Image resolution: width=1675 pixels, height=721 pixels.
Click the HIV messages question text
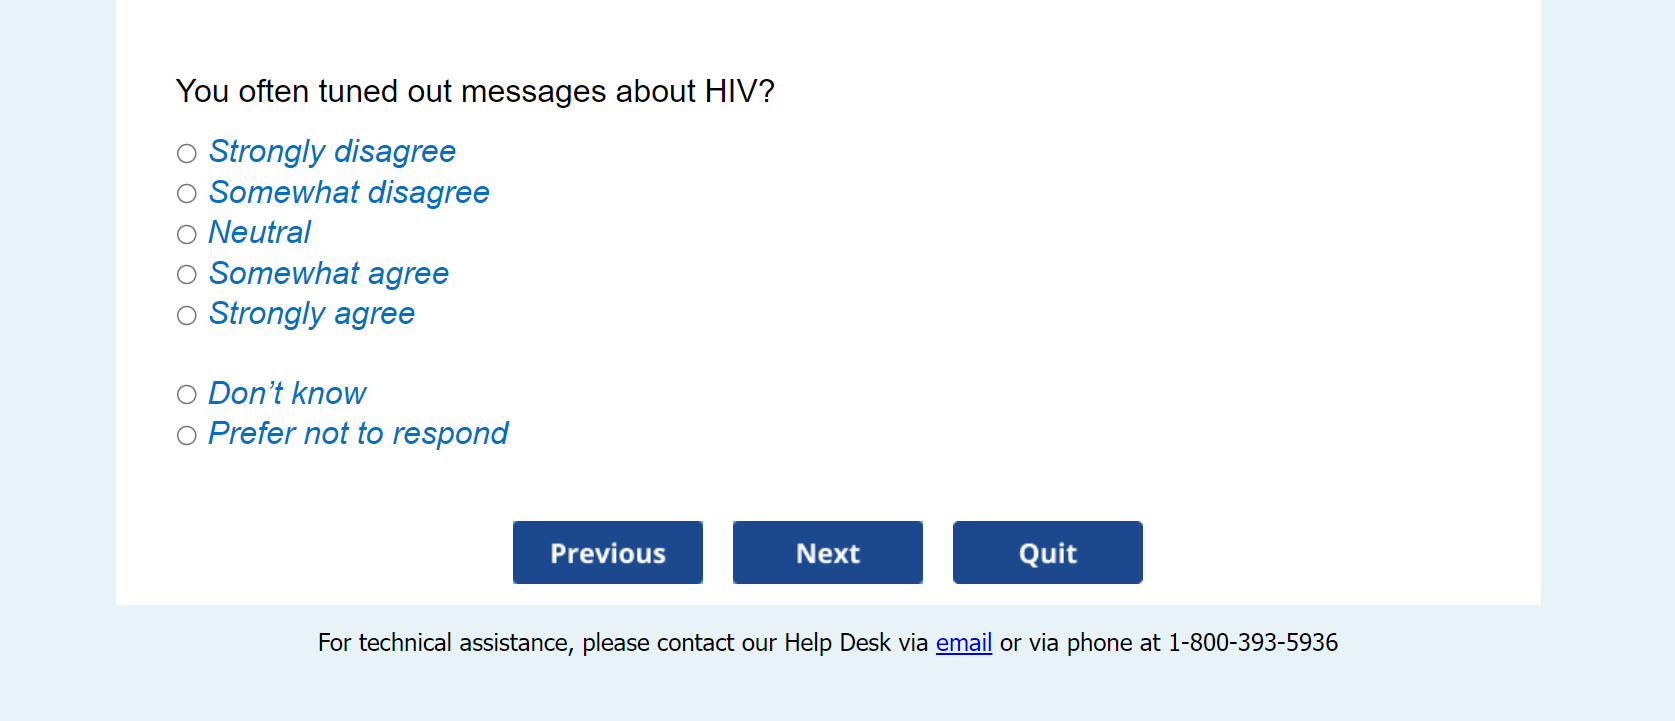point(475,92)
